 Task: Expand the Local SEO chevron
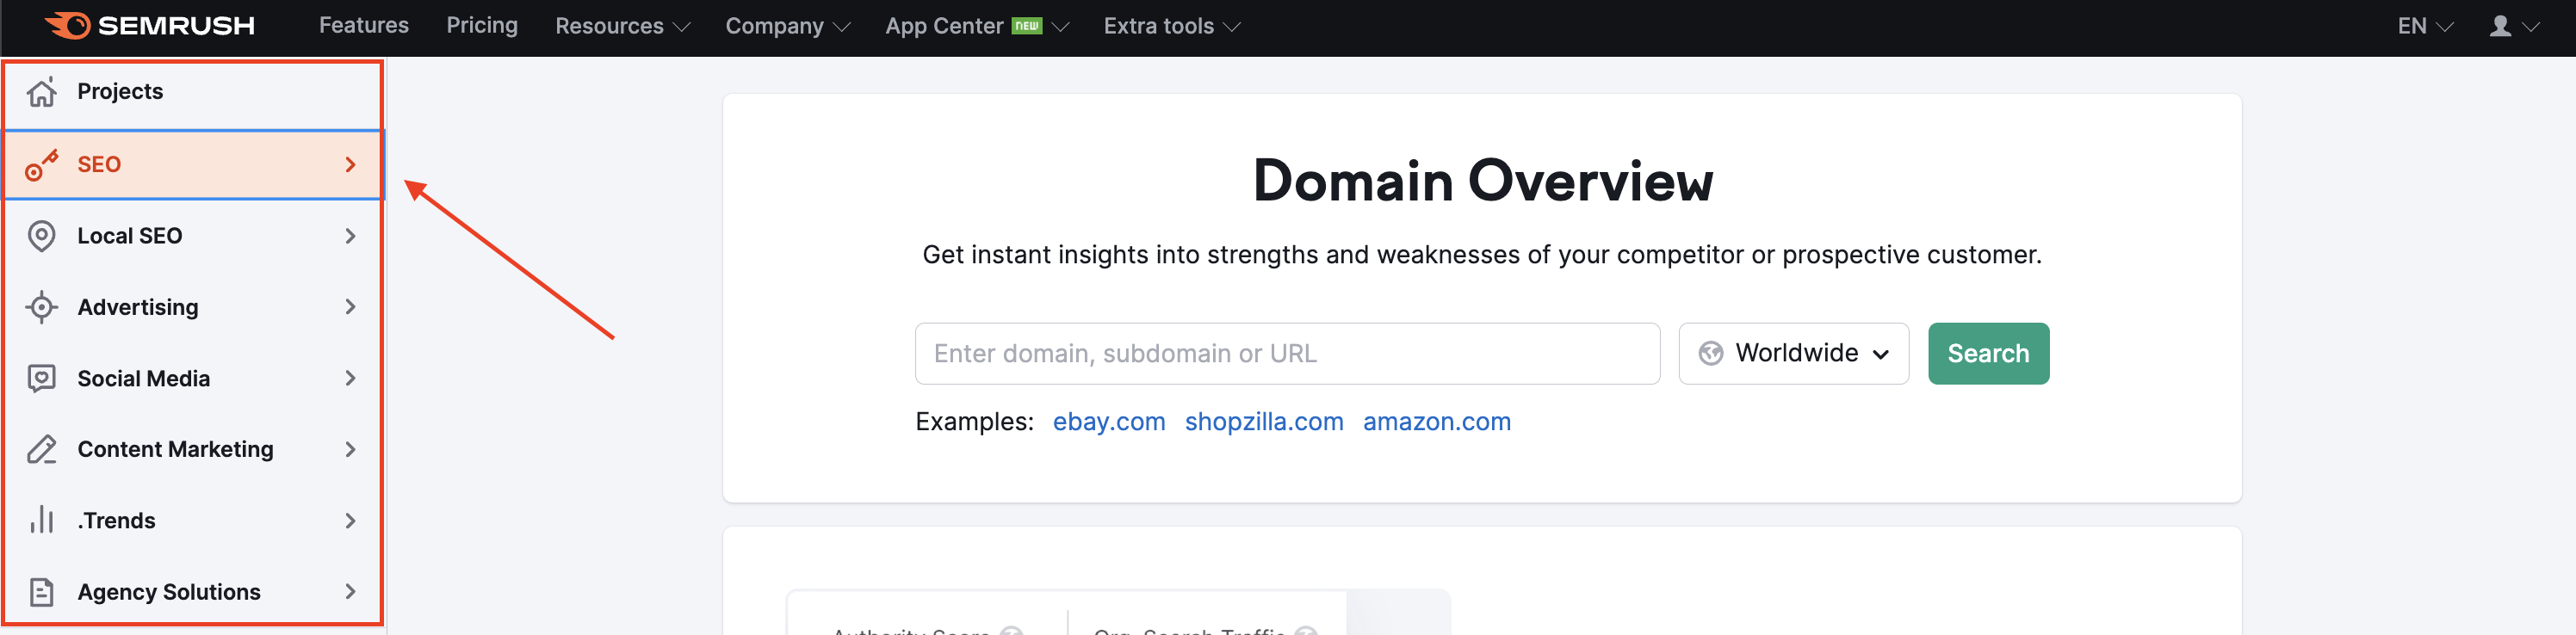point(350,236)
